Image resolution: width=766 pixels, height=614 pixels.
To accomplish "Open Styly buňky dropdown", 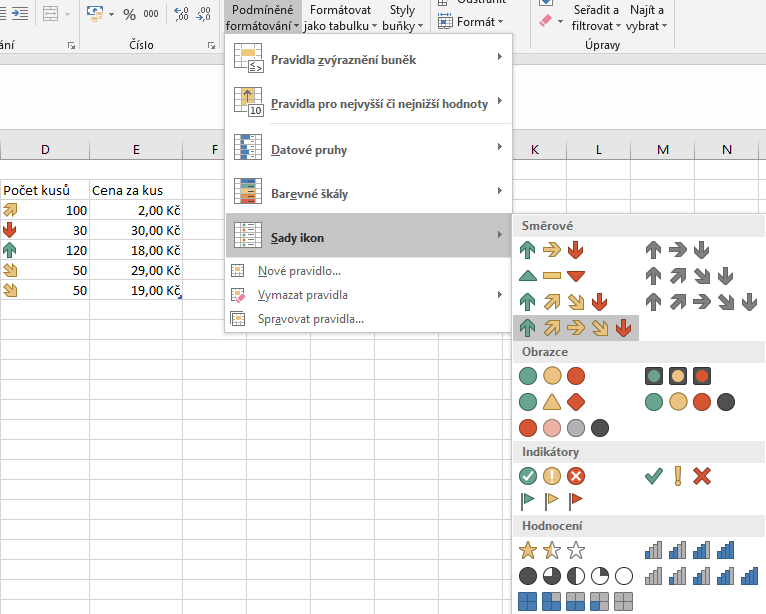I will click(x=403, y=17).
